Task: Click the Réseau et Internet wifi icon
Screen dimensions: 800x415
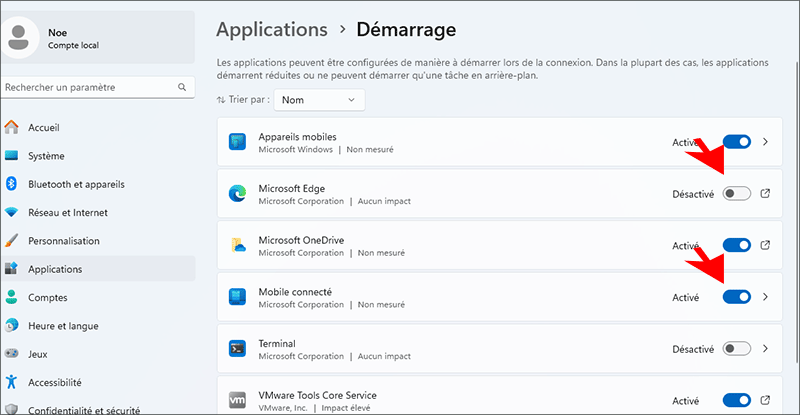Action: [x=11, y=212]
